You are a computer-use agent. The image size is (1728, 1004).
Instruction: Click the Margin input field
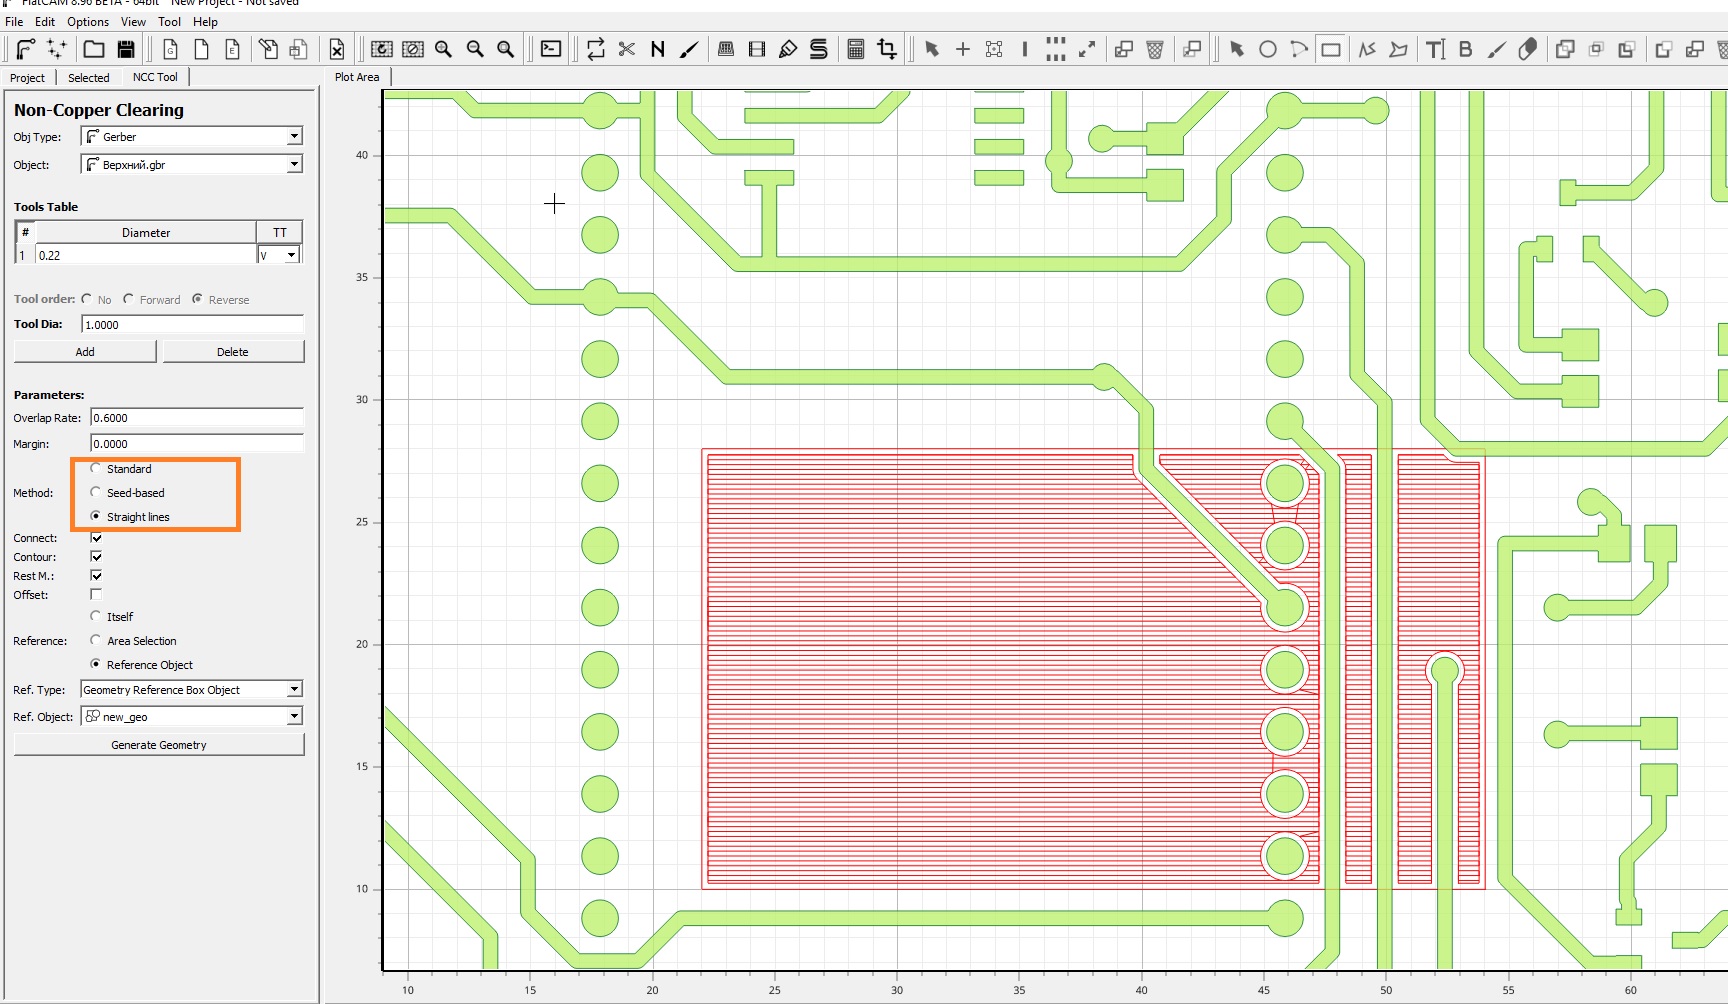pyautogui.click(x=197, y=444)
